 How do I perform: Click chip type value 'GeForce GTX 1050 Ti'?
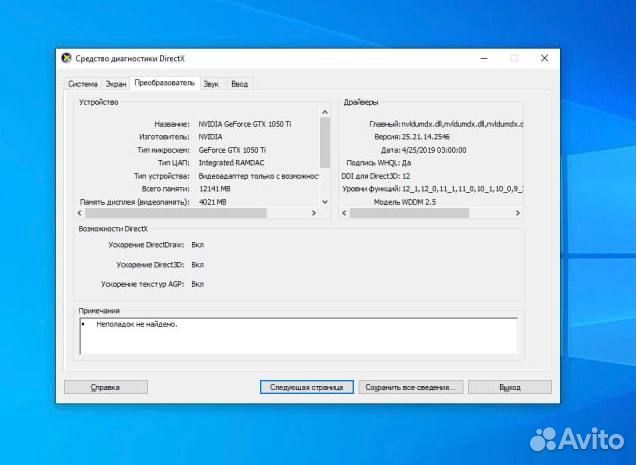click(x=232, y=150)
